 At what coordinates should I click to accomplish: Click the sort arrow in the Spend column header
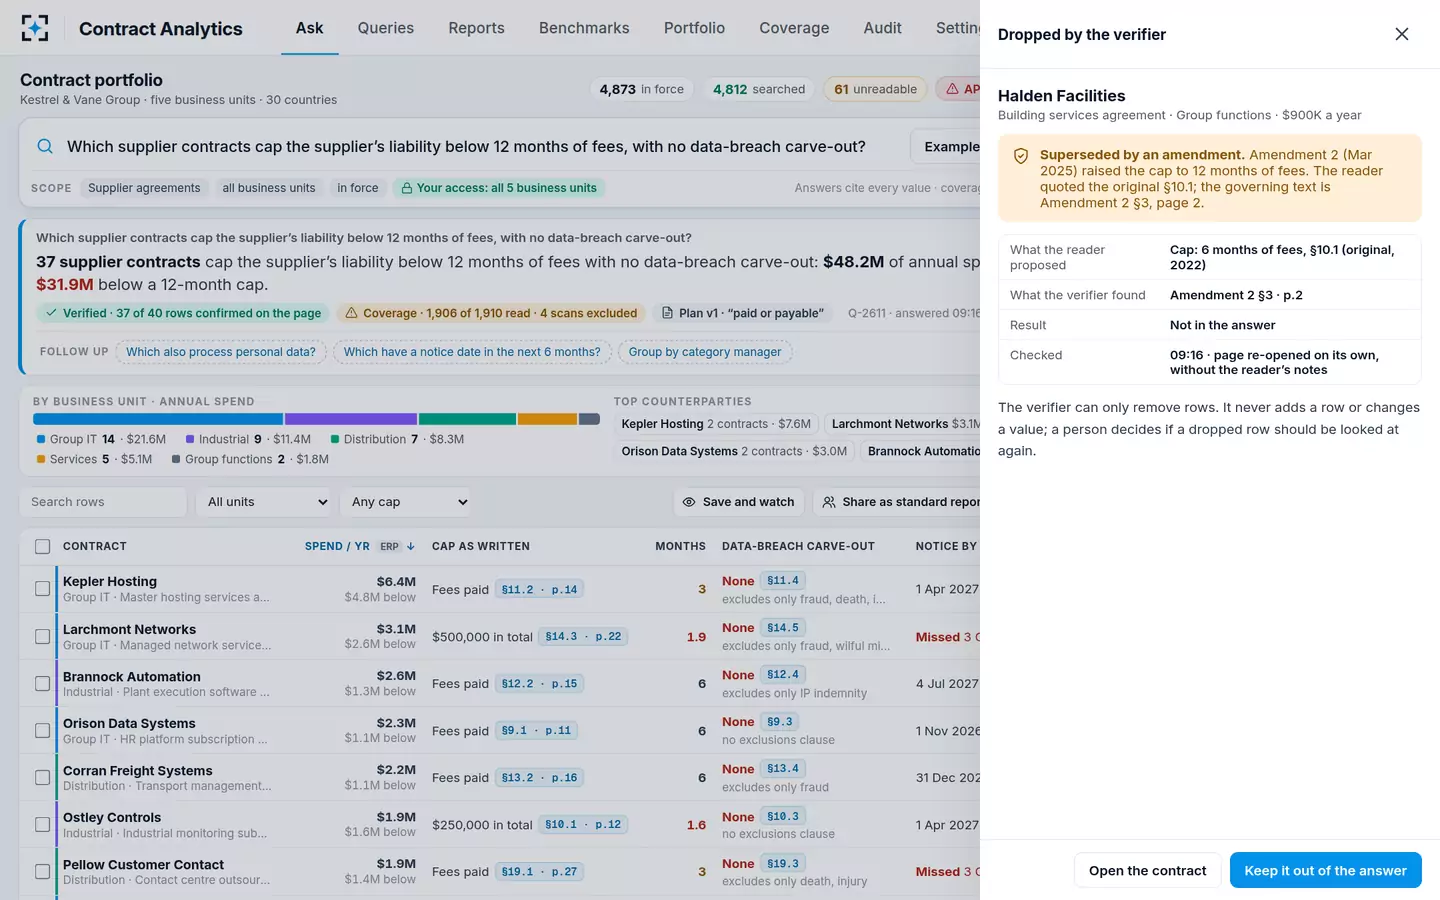click(x=410, y=546)
